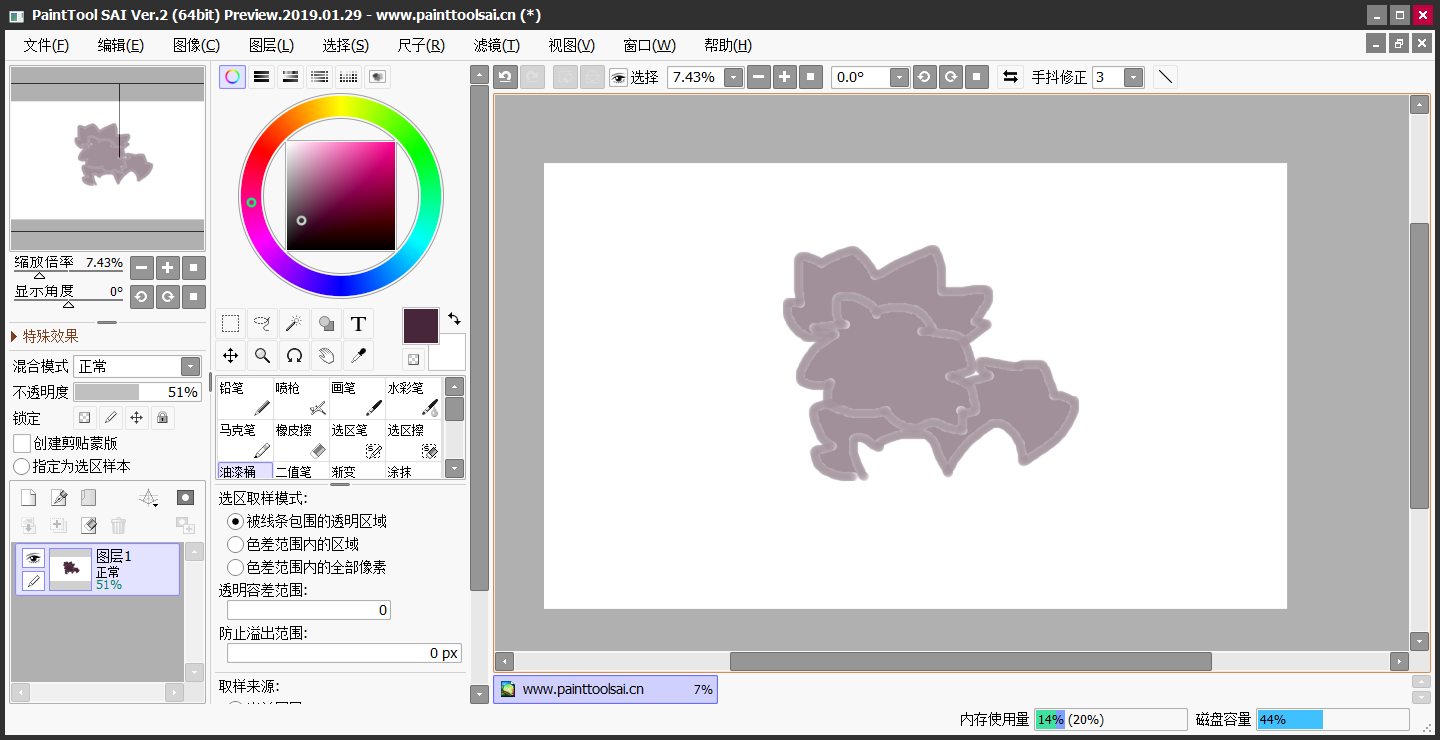
Task: Show the swatches panel
Action: tap(348, 77)
